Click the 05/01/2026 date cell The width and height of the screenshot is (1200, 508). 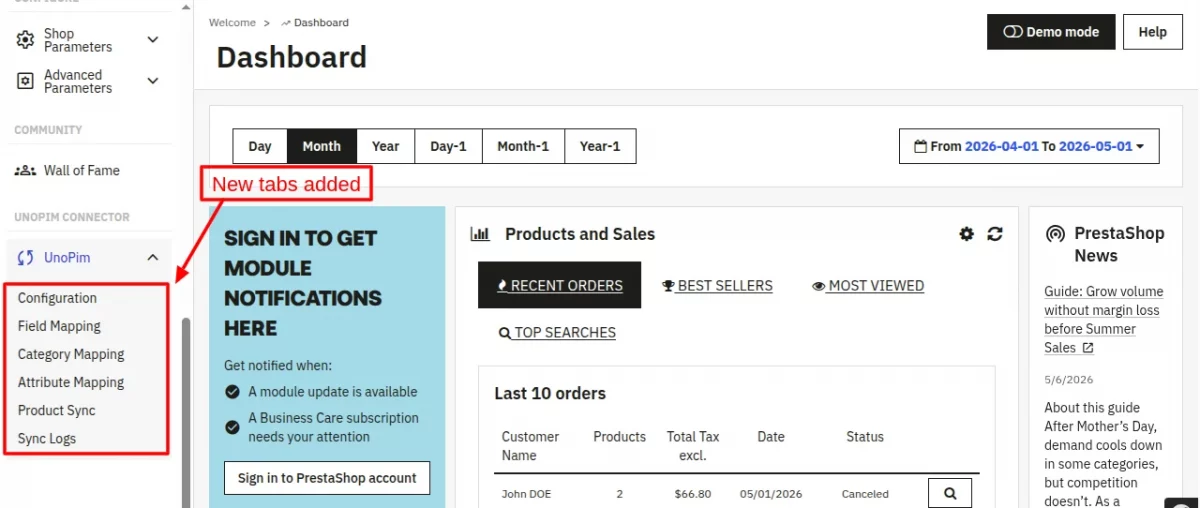click(x=771, y=494)
